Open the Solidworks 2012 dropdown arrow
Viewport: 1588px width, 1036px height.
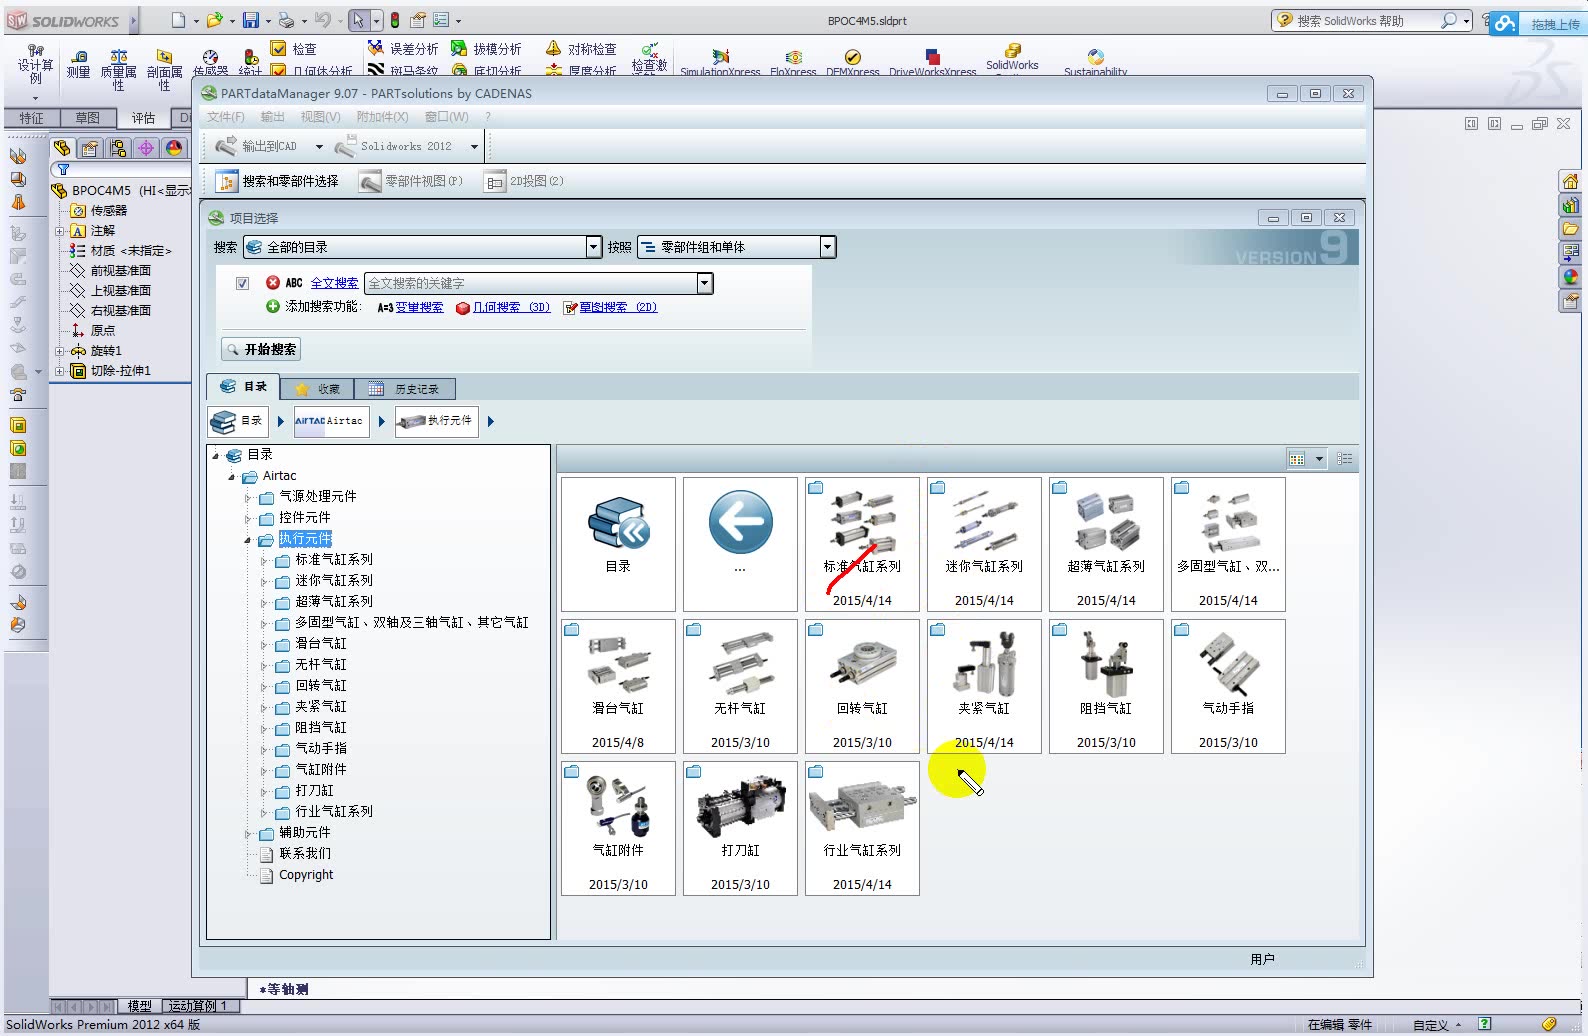[x=474, y=147]
